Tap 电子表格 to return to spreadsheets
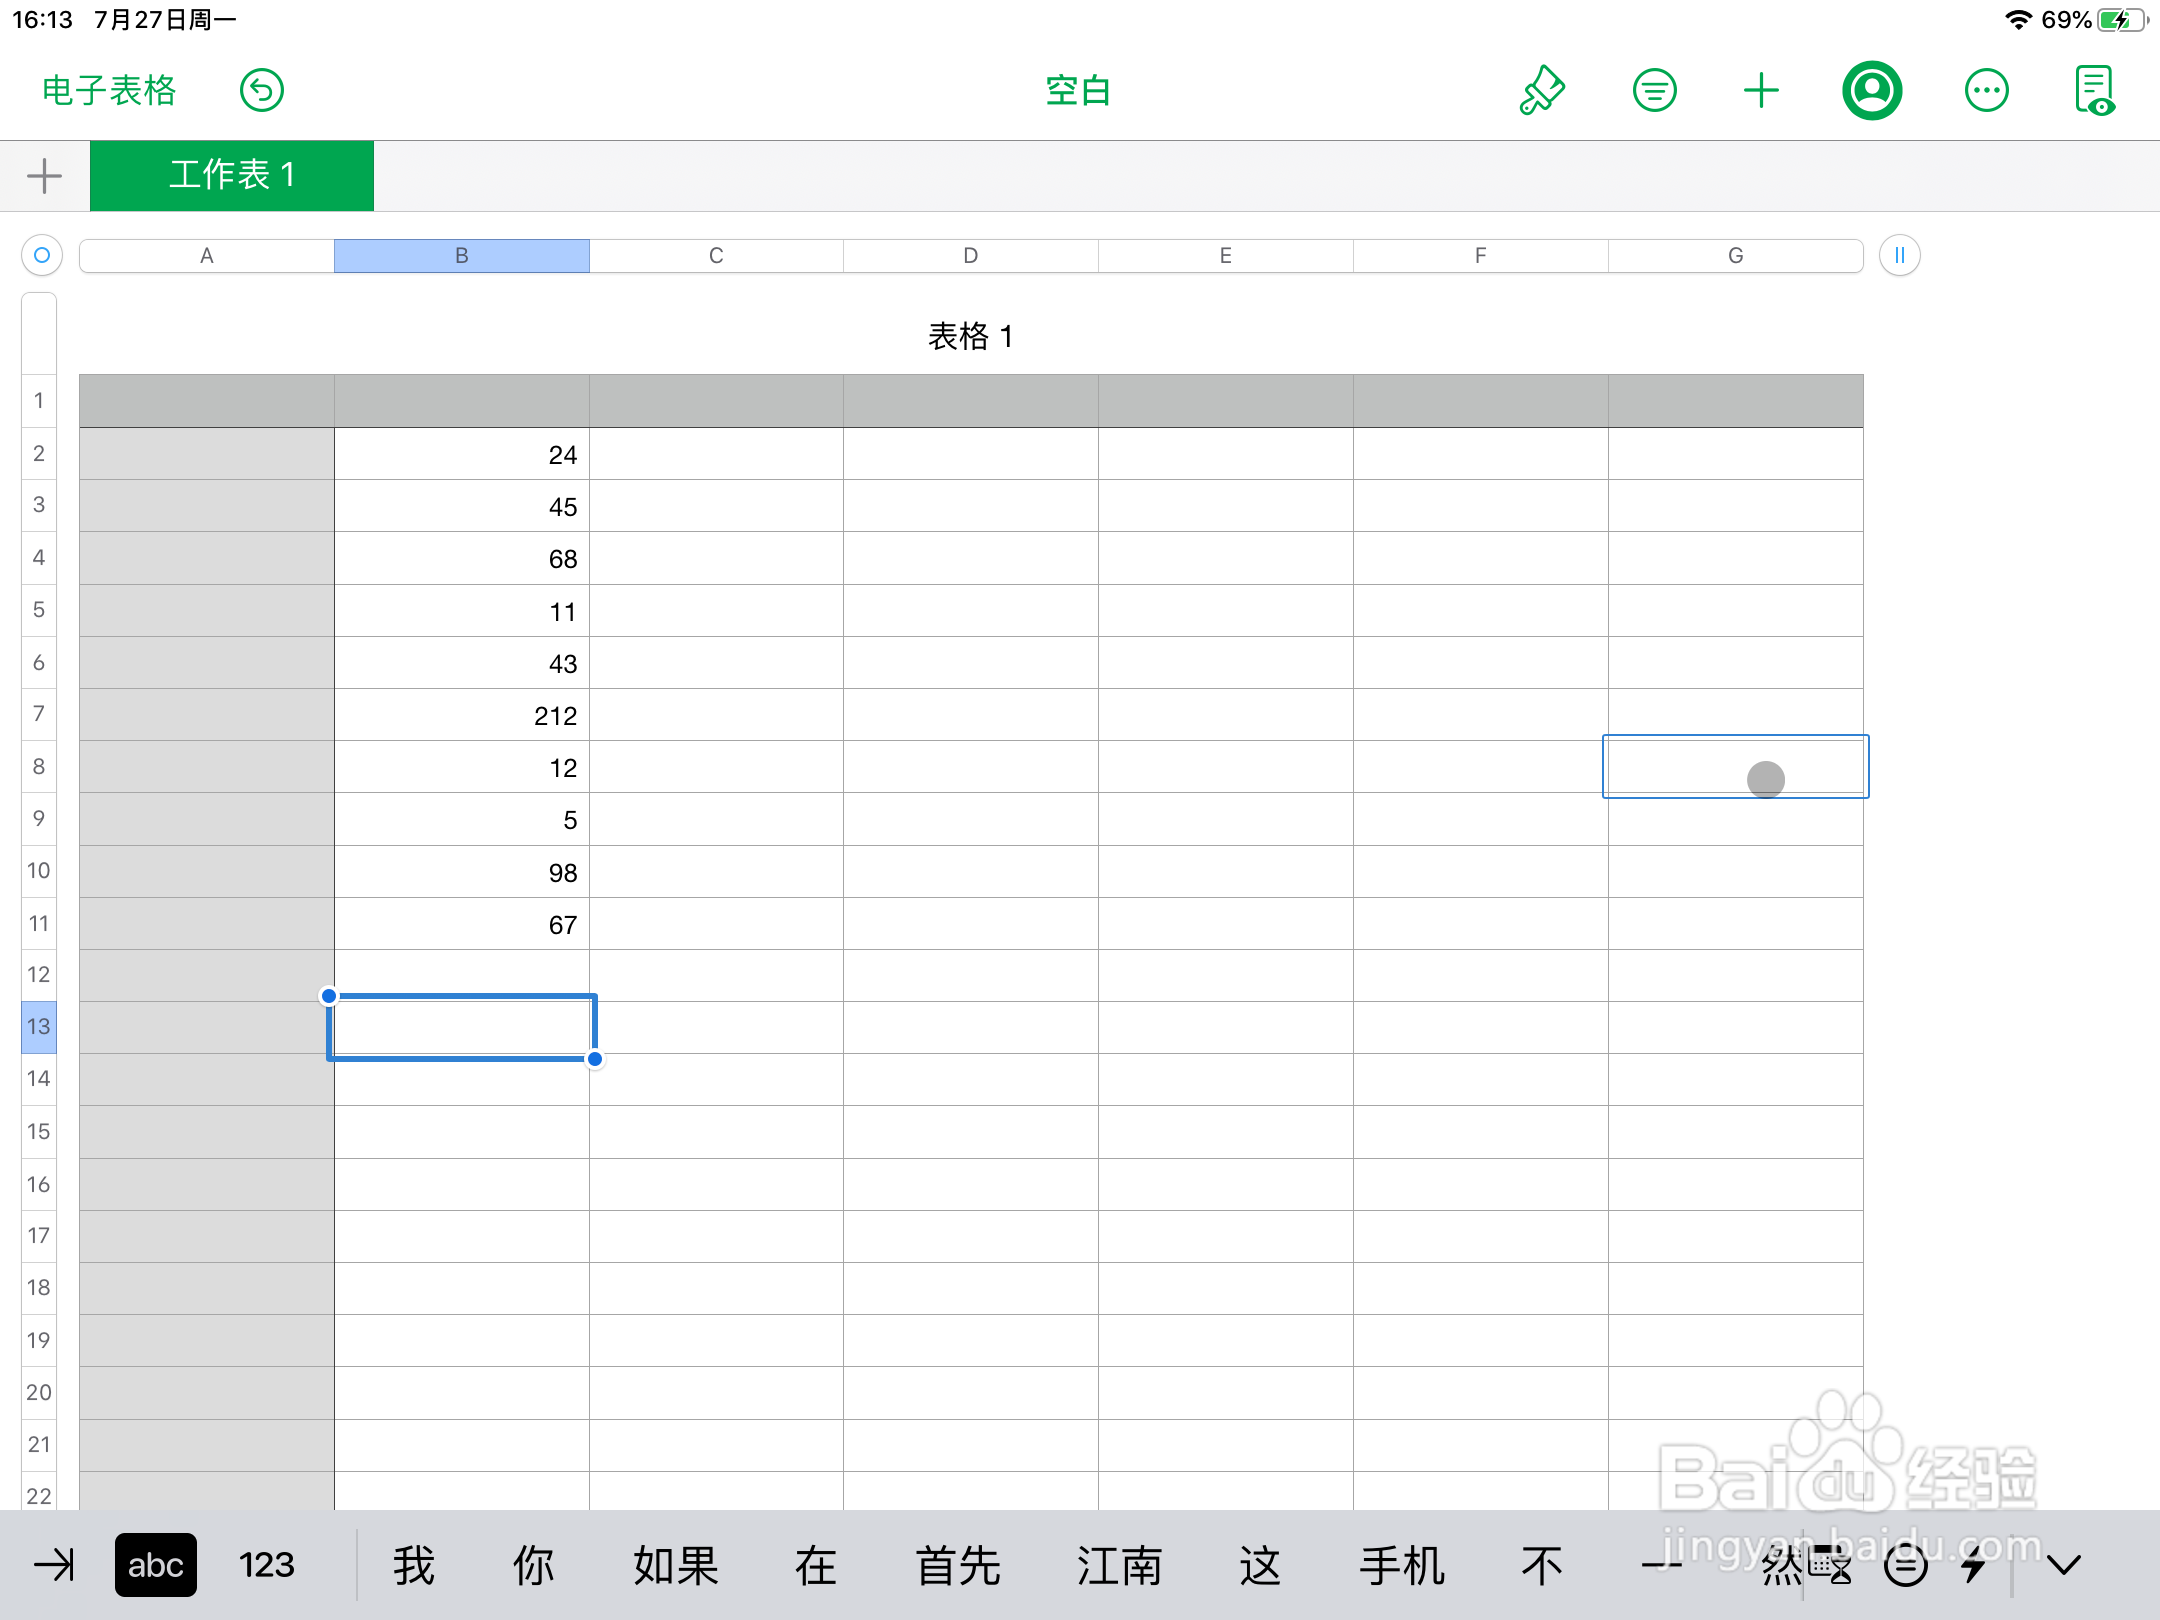Image resolution: width=2160 pixels, height=1620 pixels. 107,90
